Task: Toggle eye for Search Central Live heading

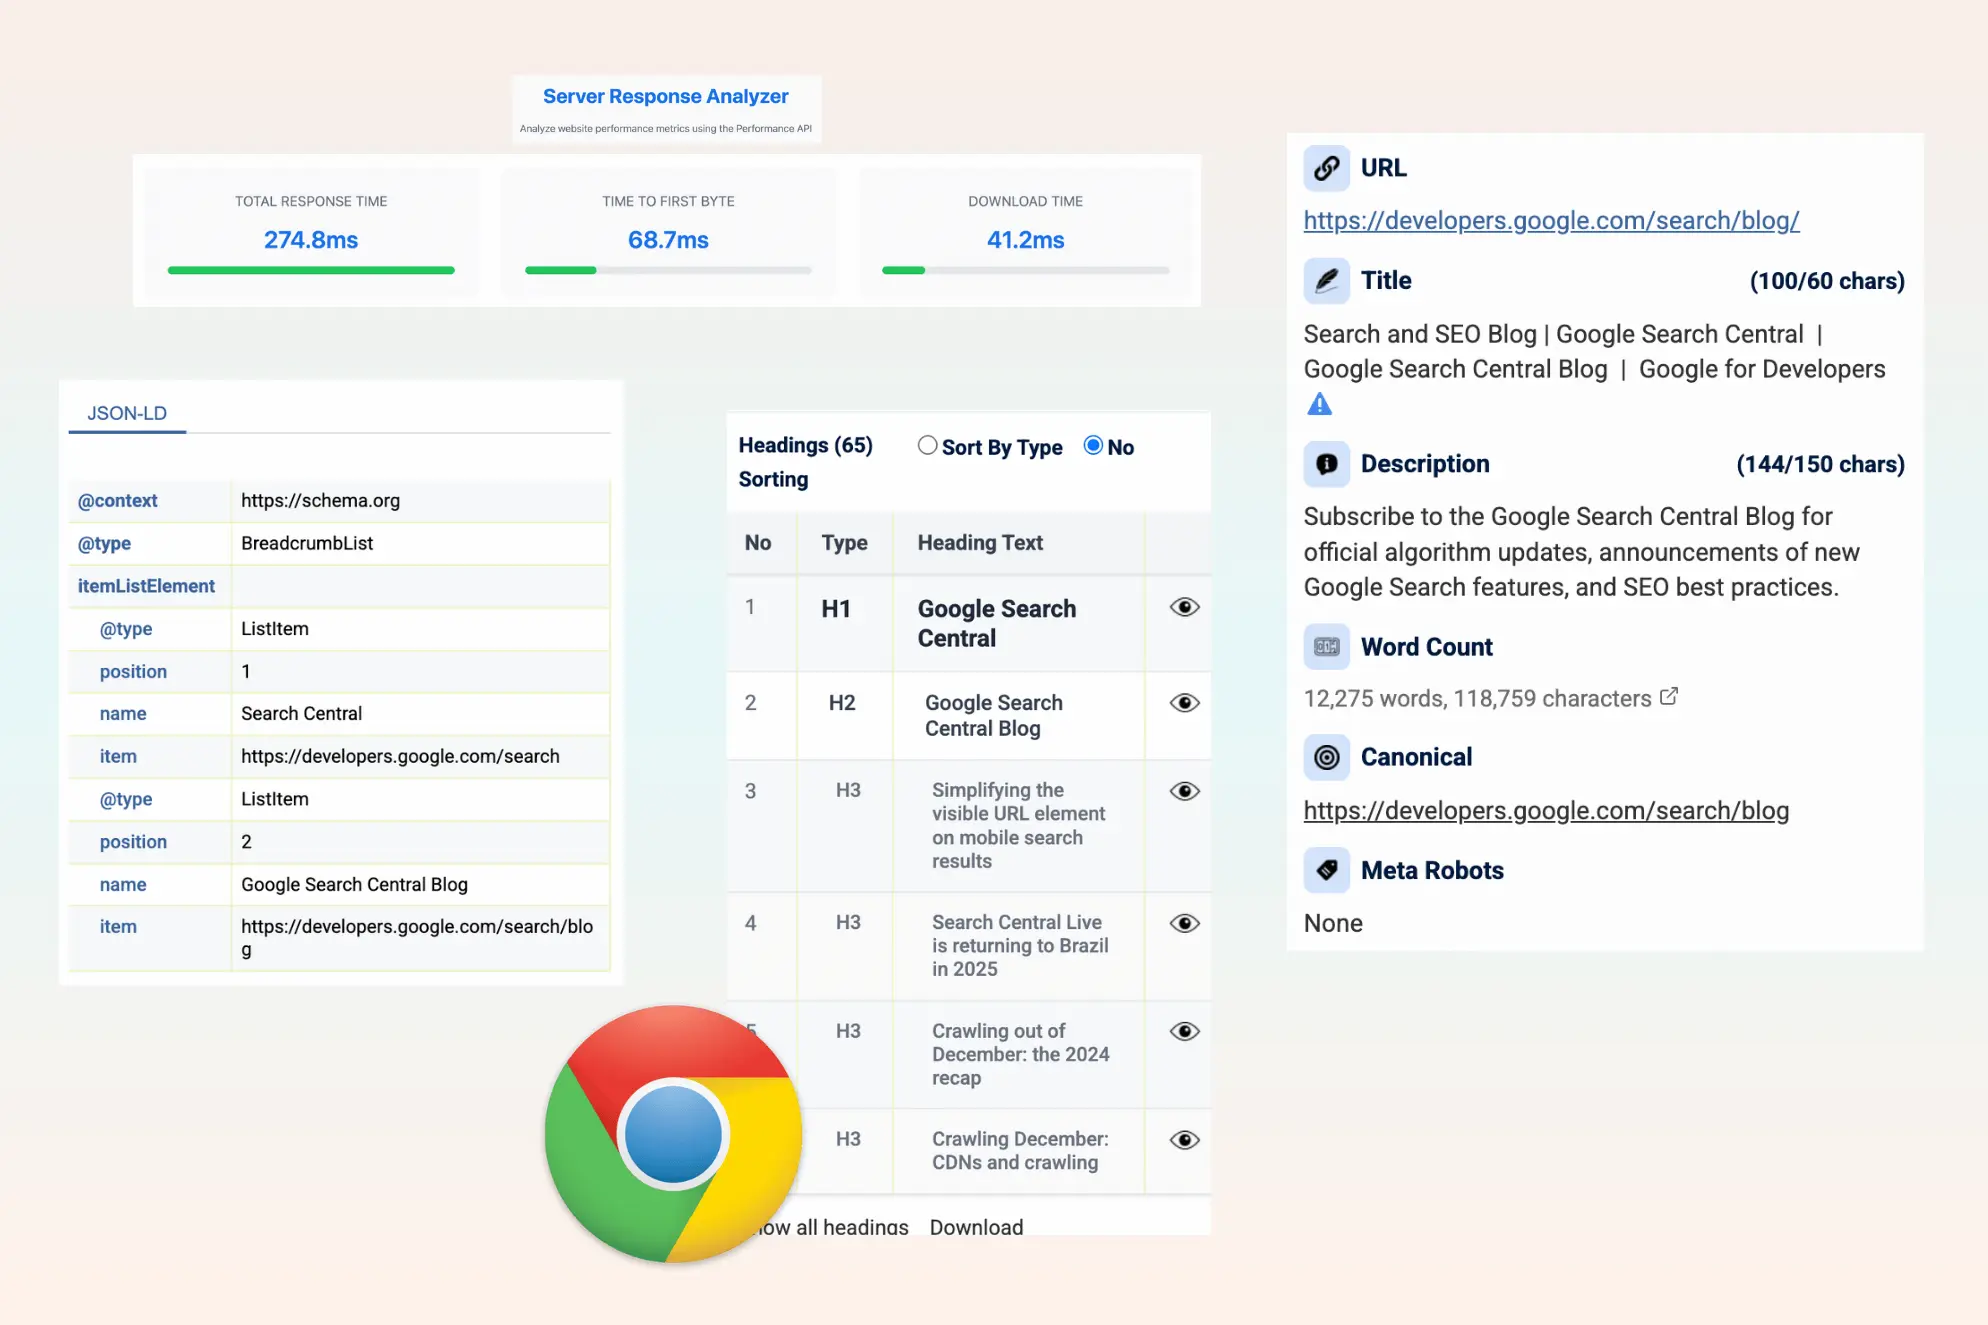Action: pyautogui.click(x=1184, y=923)
